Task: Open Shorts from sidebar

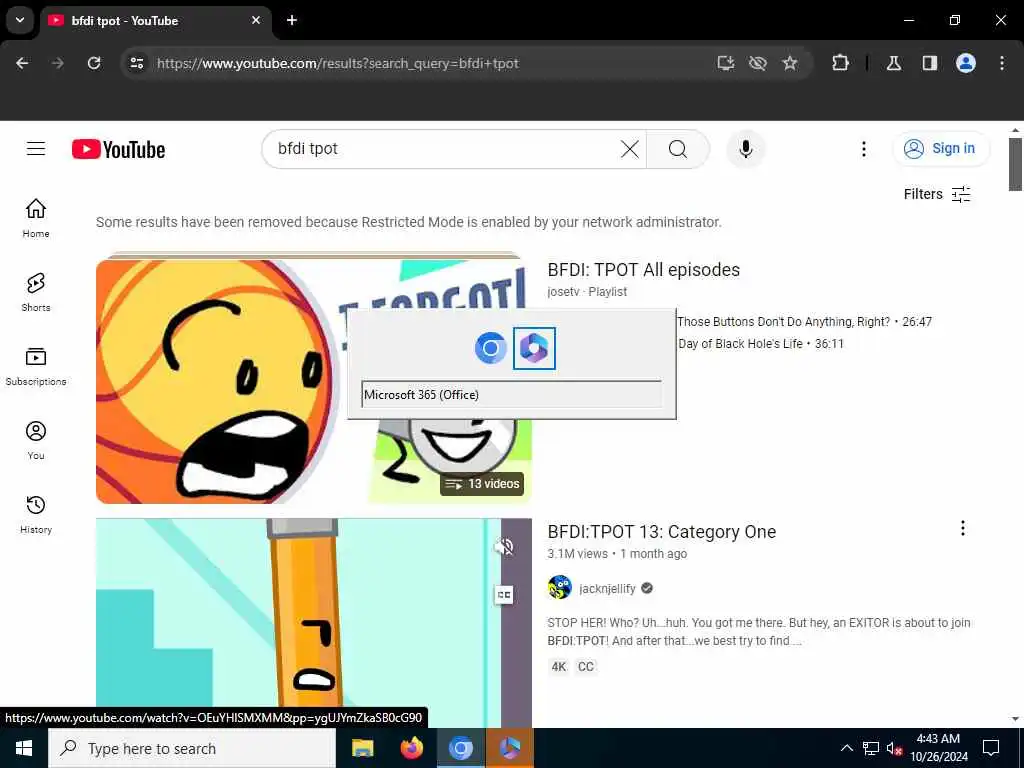Action: point(36,292)
